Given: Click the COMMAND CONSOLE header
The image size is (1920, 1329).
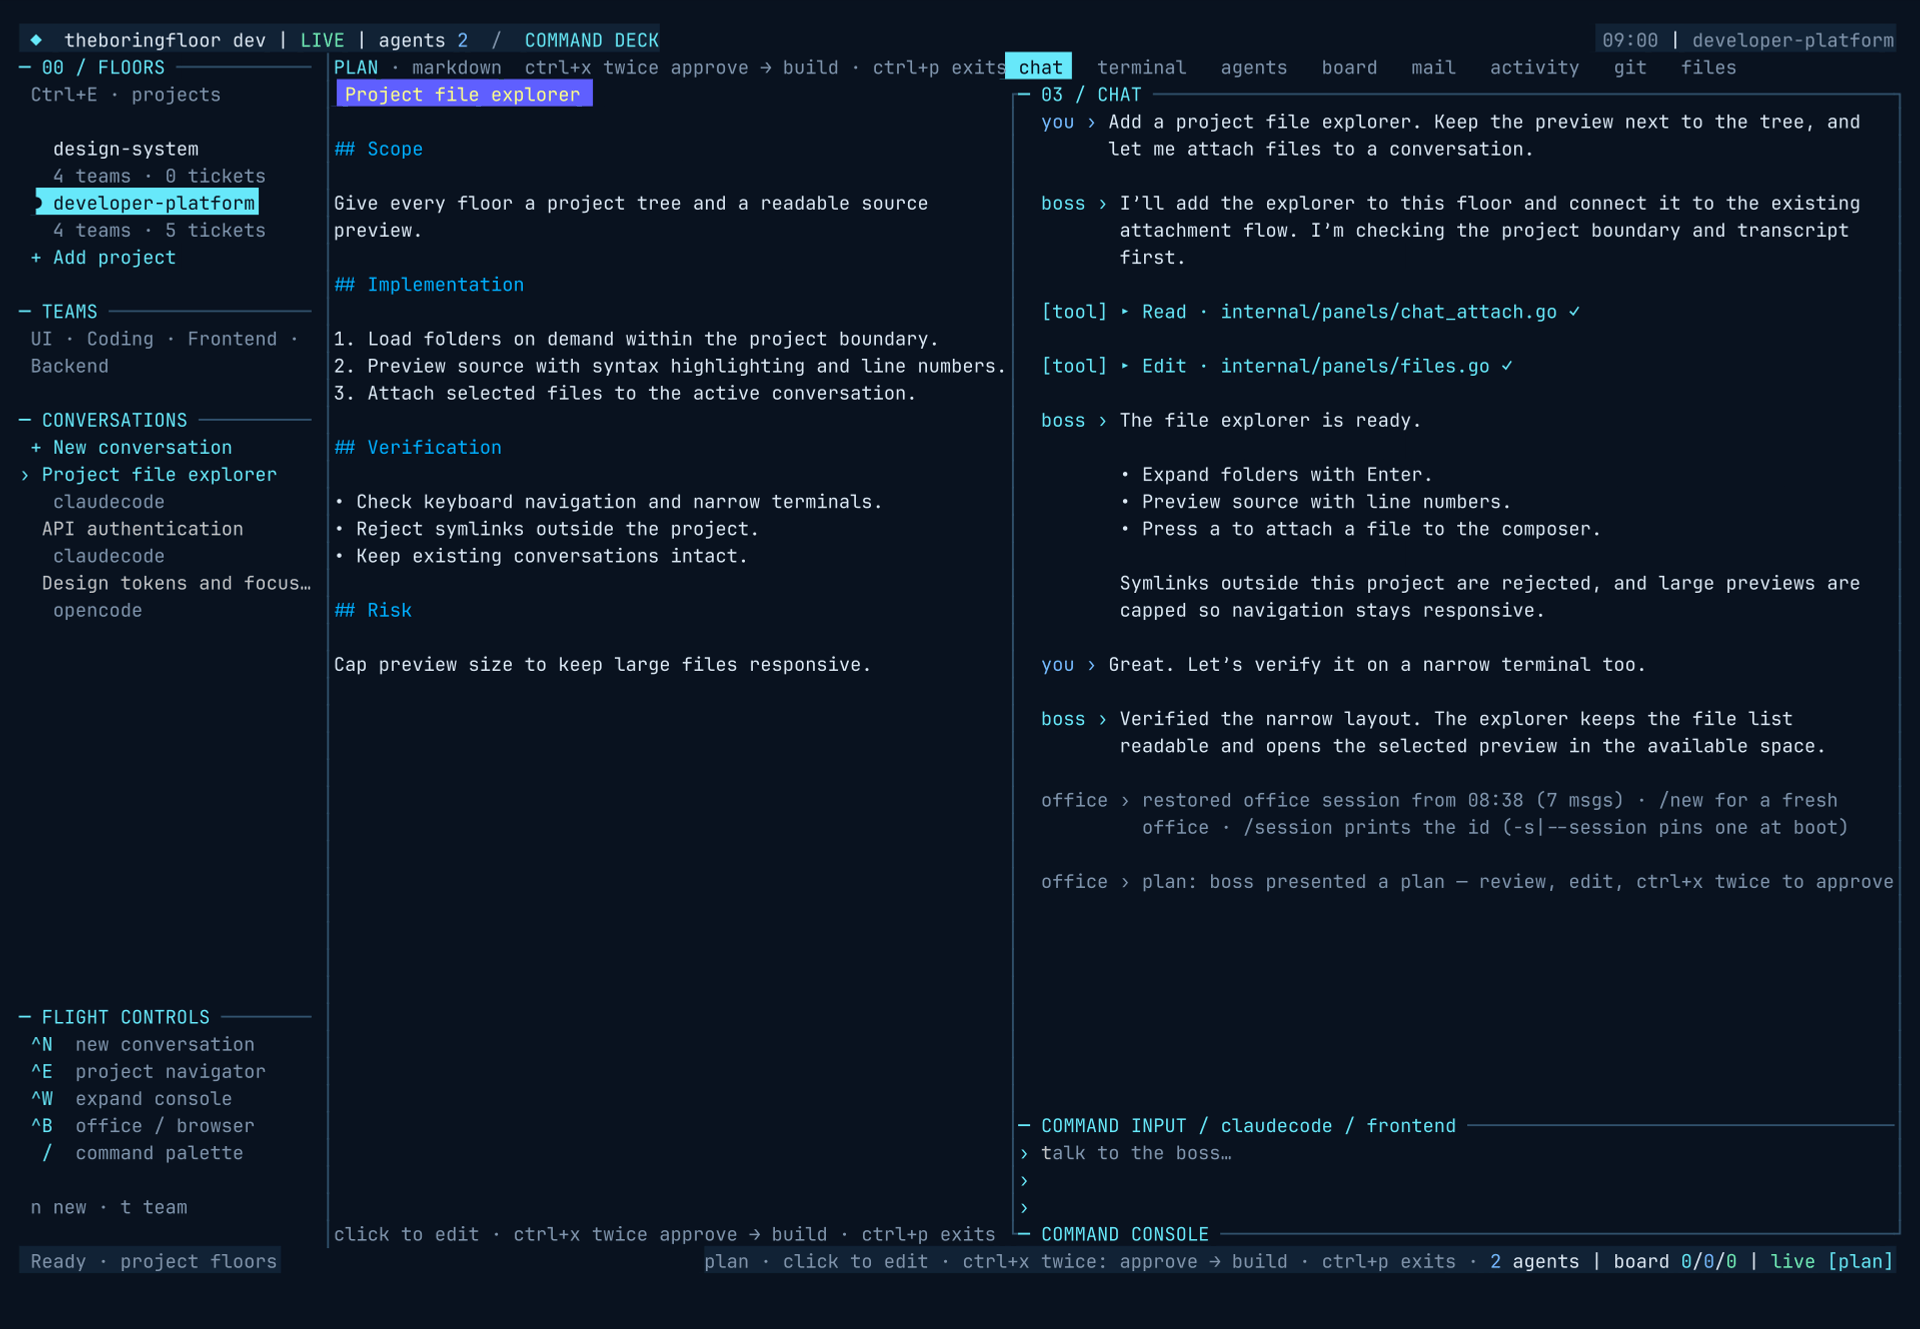Looking at the screenshot, I should (x=1124, y=1234).
